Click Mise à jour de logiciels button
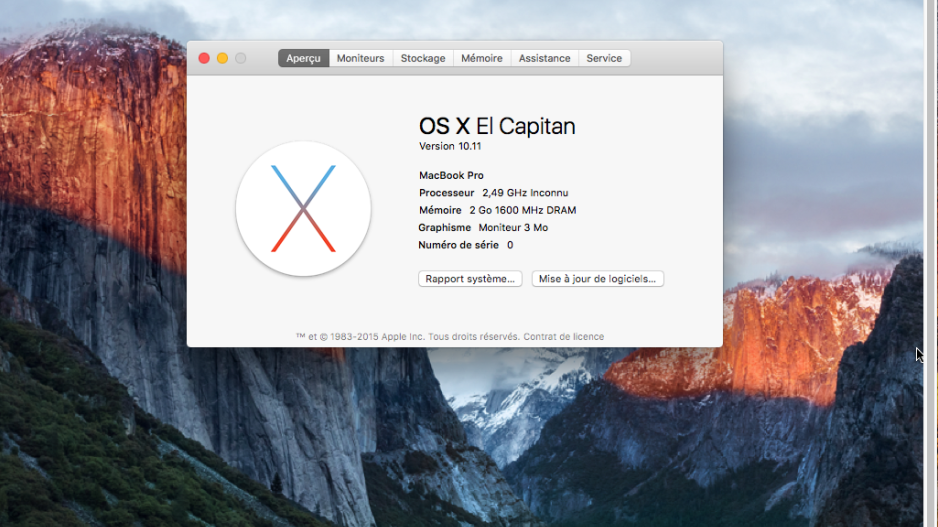938x527 pixels. pyautogui.click(x=598, y=279)
